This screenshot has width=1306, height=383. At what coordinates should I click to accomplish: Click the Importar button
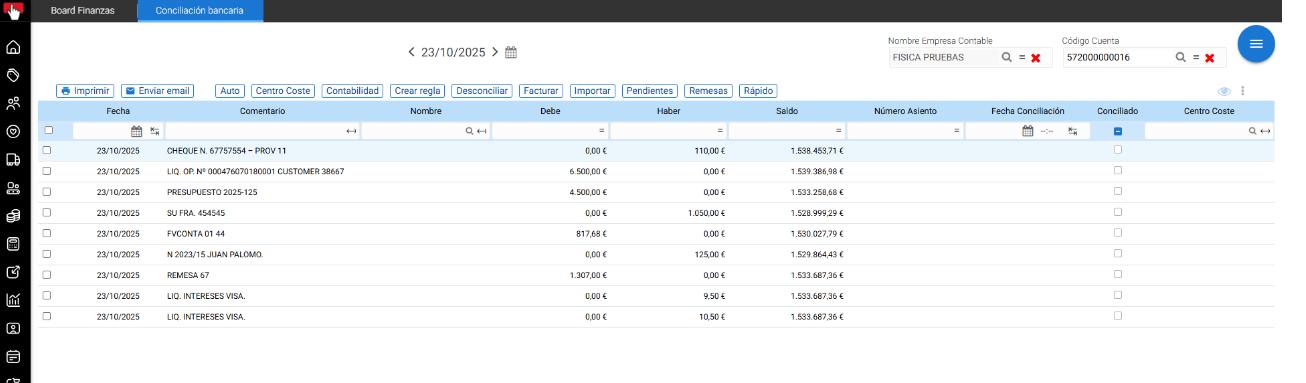click(592, 91)
